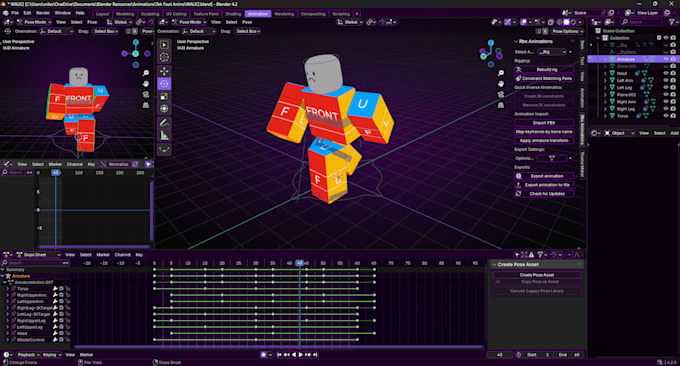
Task: Select the Annotate tool in main viewport
Action: tap(164, 123)
